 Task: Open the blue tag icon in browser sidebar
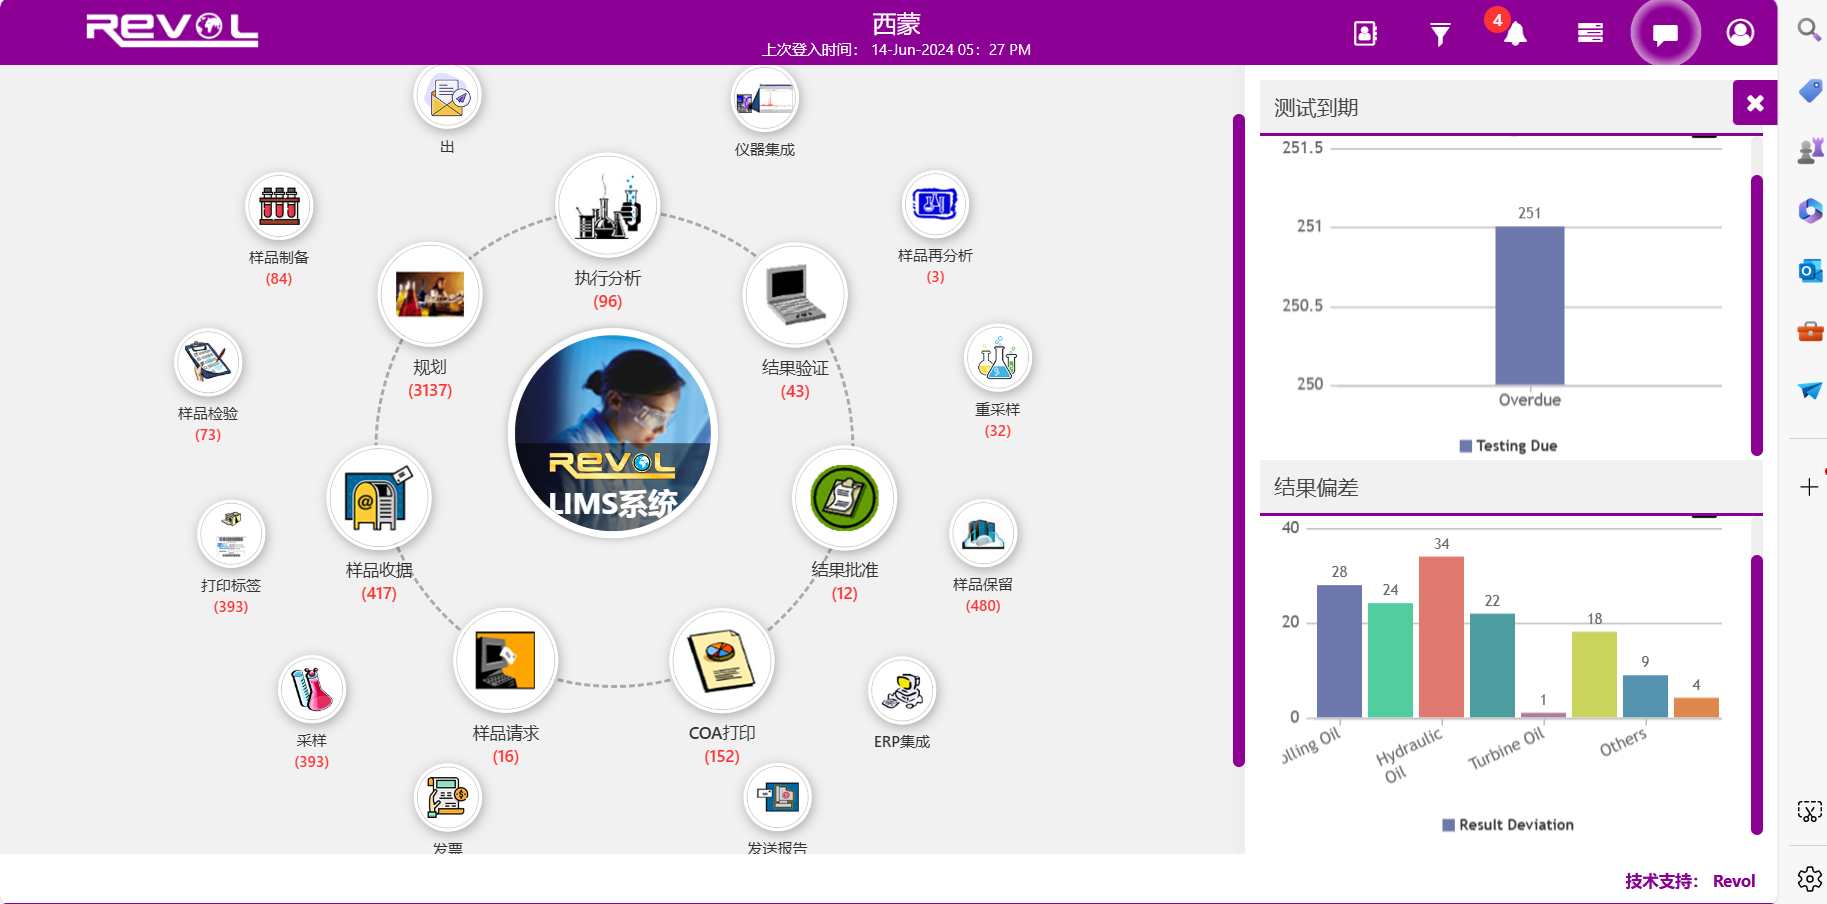coord(1810,91)
